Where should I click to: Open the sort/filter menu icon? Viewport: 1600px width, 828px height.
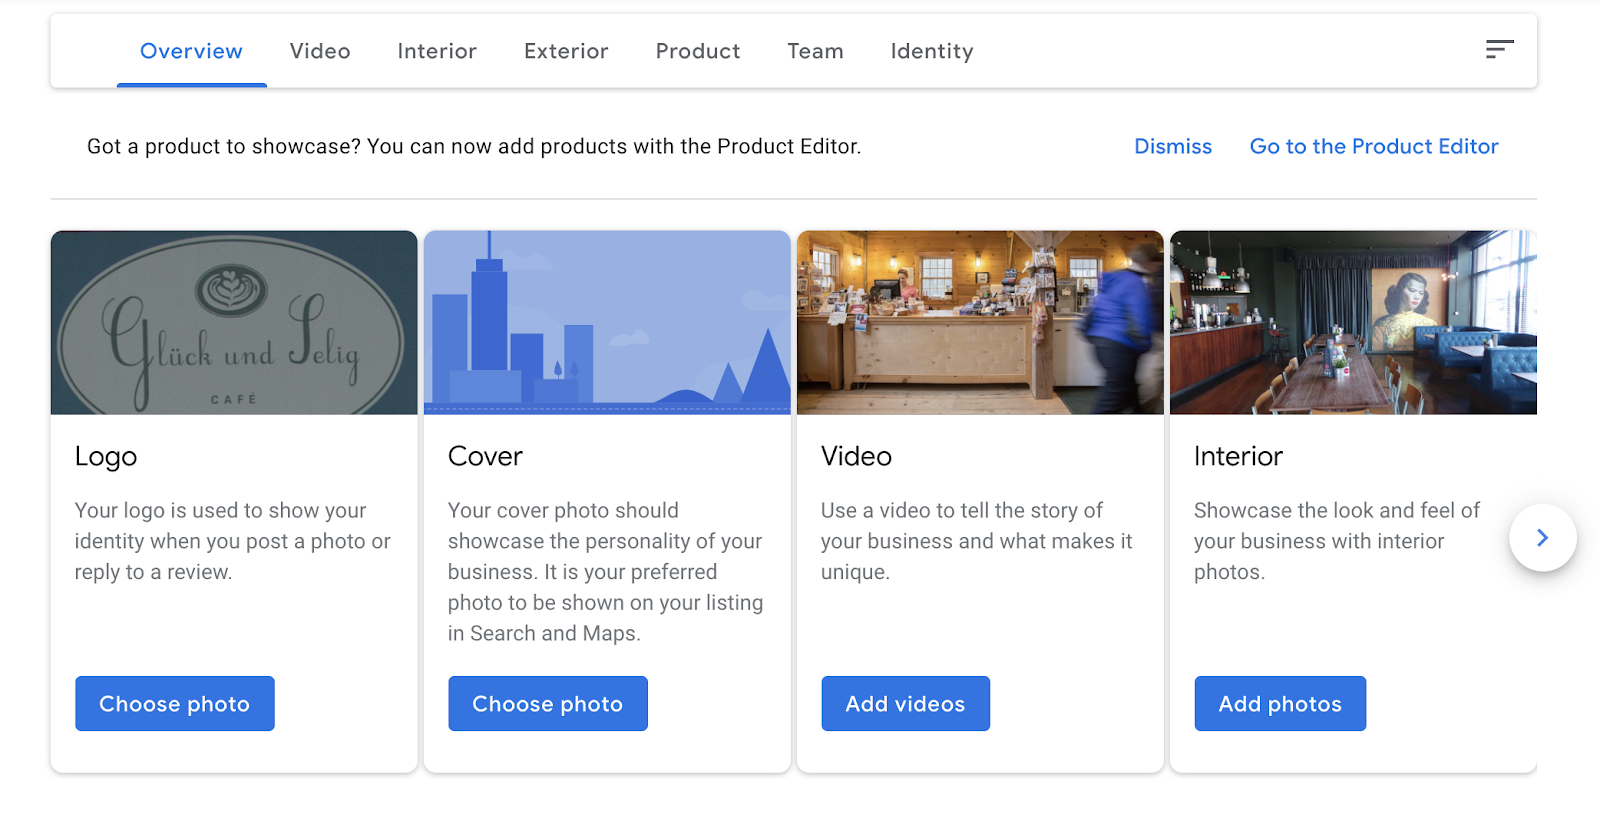point(1499,49)
